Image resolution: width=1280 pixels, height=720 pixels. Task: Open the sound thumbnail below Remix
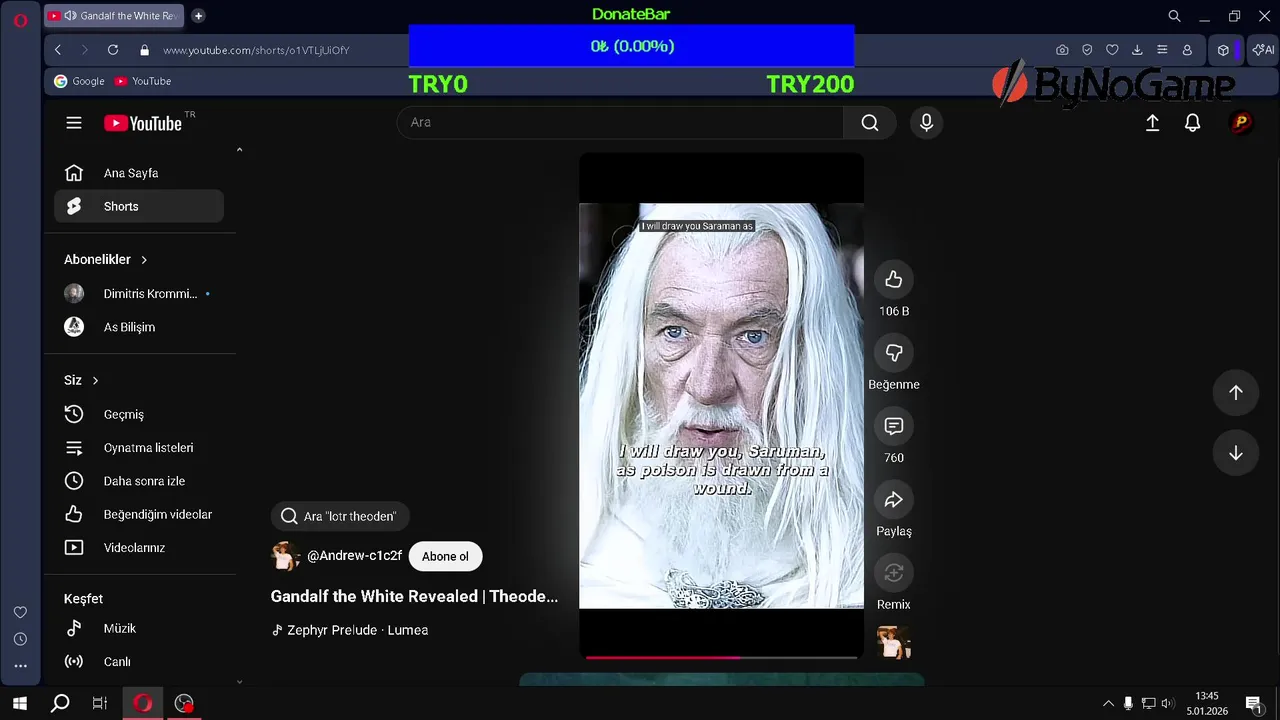click(894, 642)
